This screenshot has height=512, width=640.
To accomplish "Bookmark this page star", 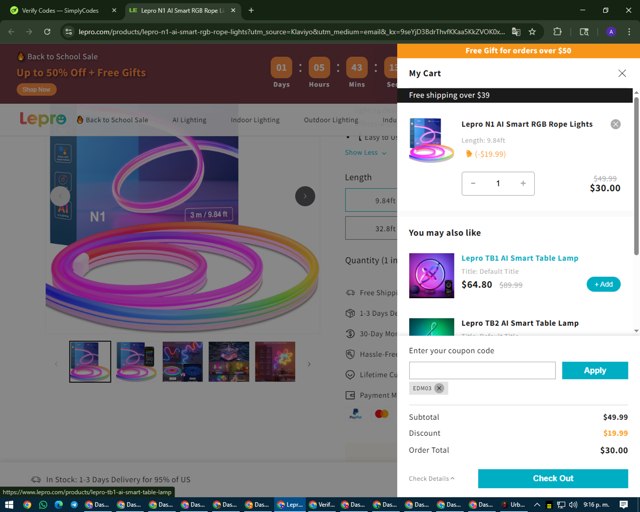I will click(x=532, y=32).
